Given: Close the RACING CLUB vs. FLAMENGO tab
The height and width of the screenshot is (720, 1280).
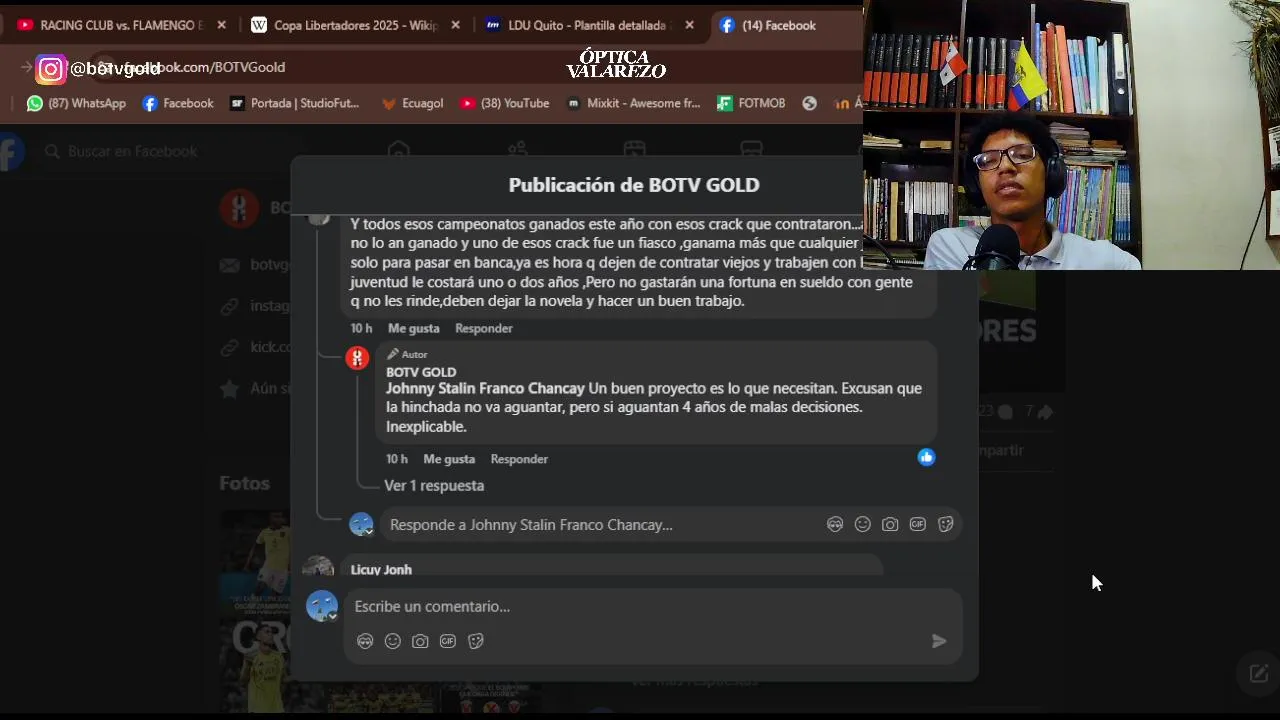Looking at the screenshot, I should point(221,25).
